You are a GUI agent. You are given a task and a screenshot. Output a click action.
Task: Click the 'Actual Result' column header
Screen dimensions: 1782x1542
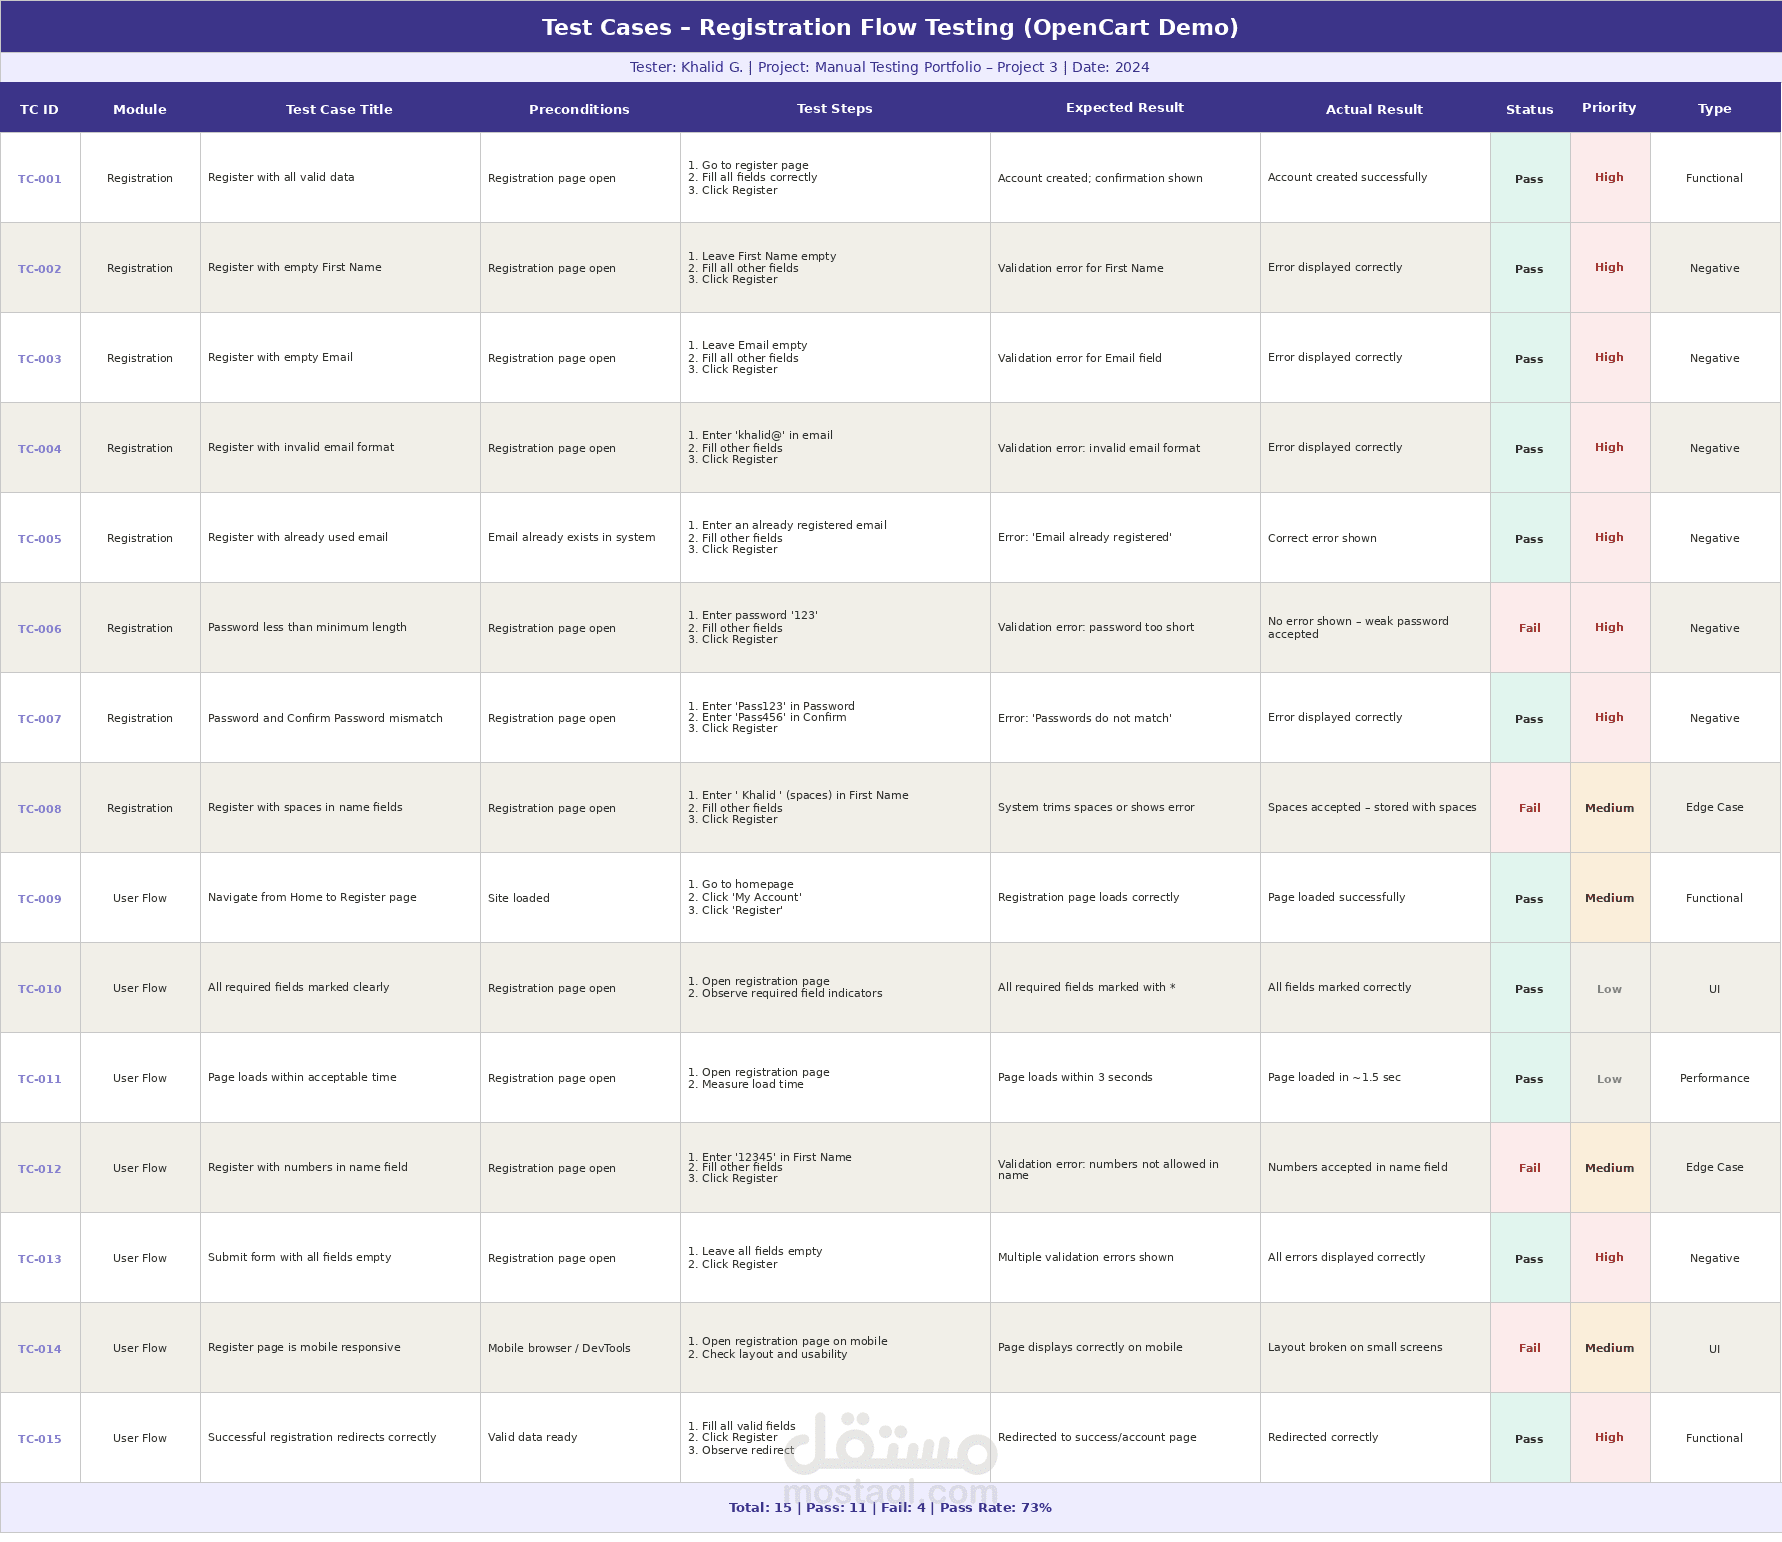tap(1374, 109)
